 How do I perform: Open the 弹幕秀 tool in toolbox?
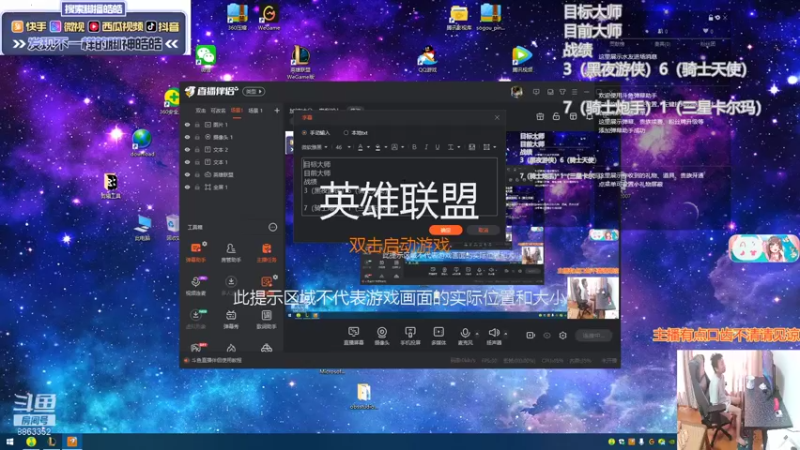tap(231, 319)
